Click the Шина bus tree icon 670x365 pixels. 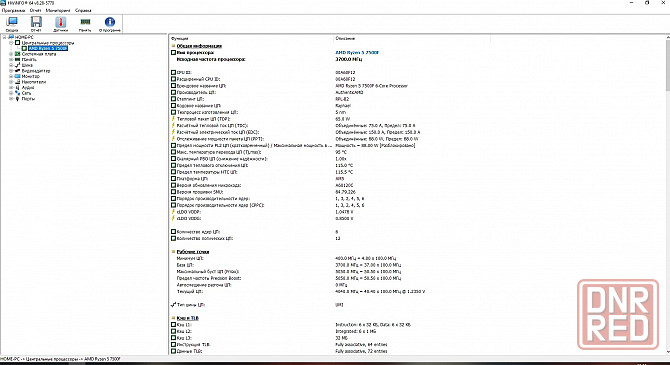click(x=18, y=65)
